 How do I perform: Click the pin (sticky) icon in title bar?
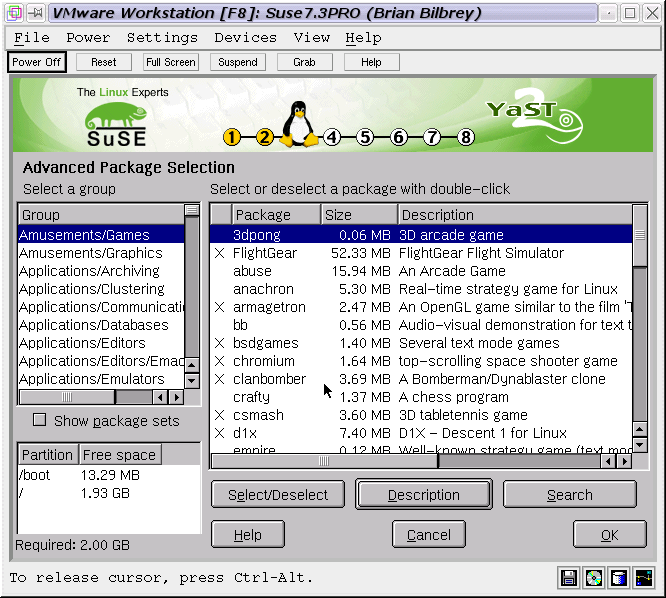point(34,13)
